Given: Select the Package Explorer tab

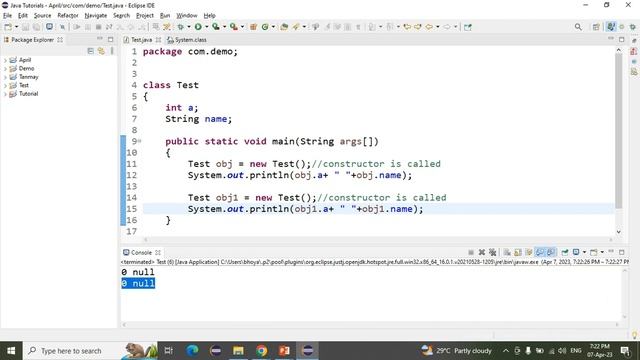Looking at the screenshot, I should (33, 40).
